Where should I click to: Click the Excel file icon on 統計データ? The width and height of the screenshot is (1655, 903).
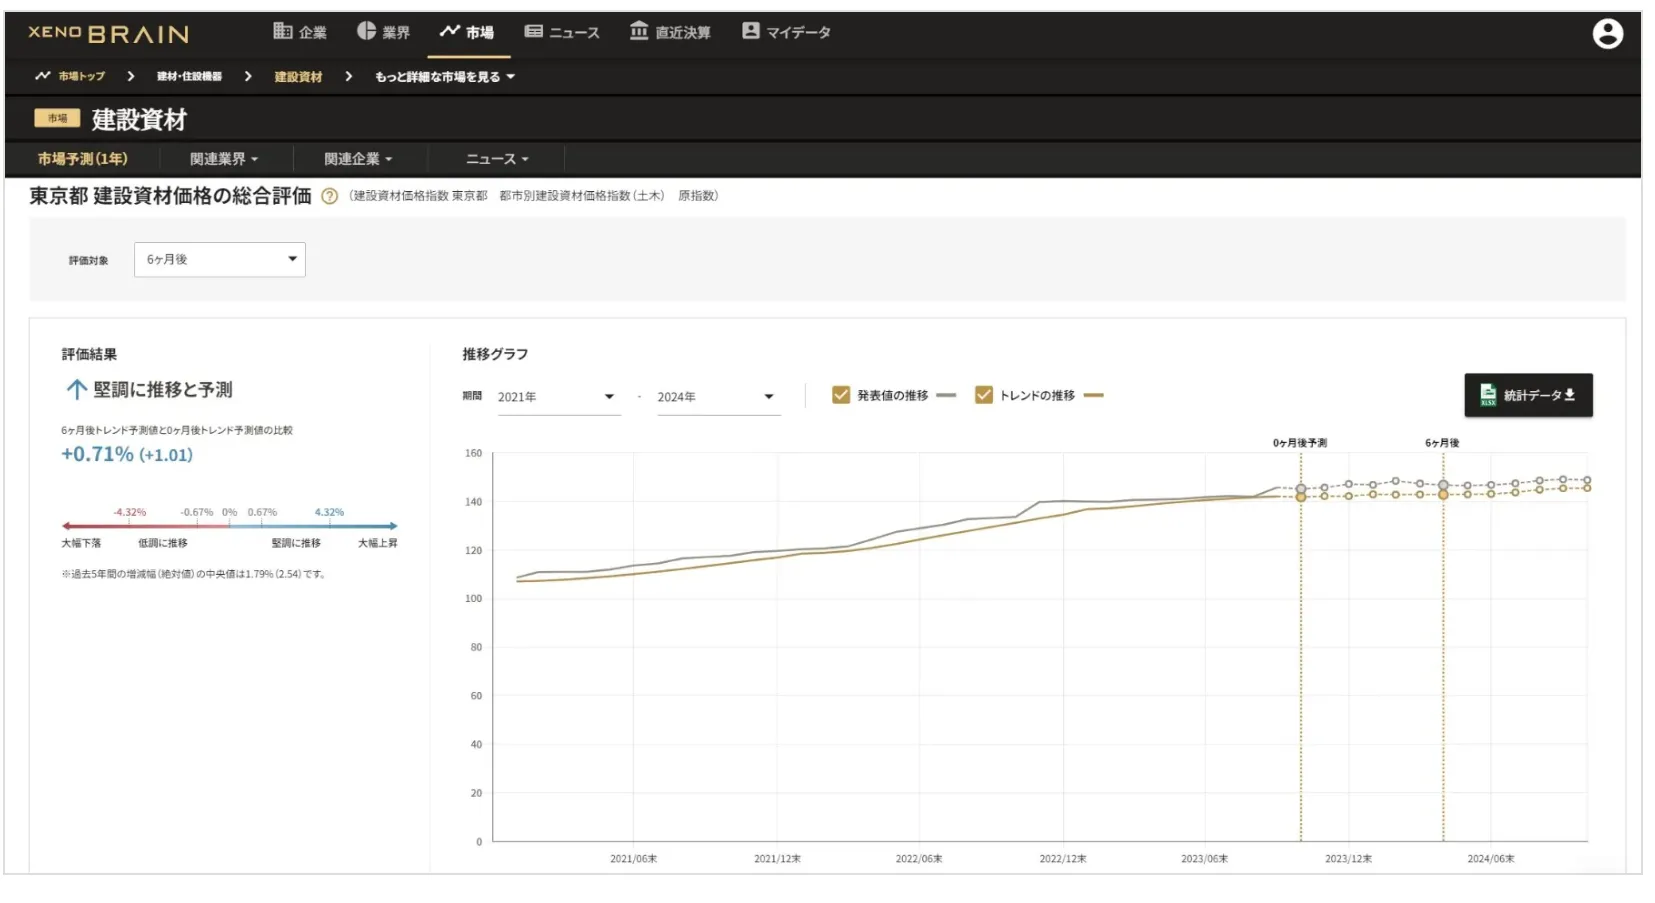1488,395
